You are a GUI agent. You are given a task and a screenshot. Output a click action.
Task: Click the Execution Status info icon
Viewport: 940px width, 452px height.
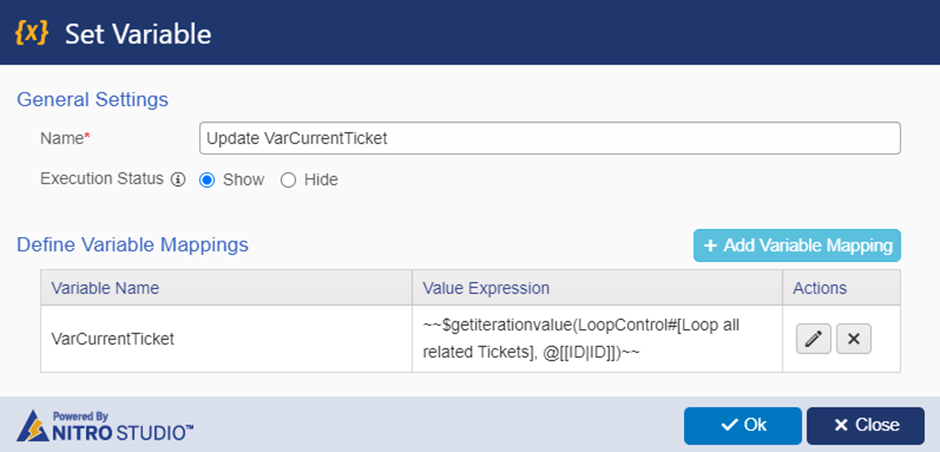pyautogui.click(x=178, y=179)
